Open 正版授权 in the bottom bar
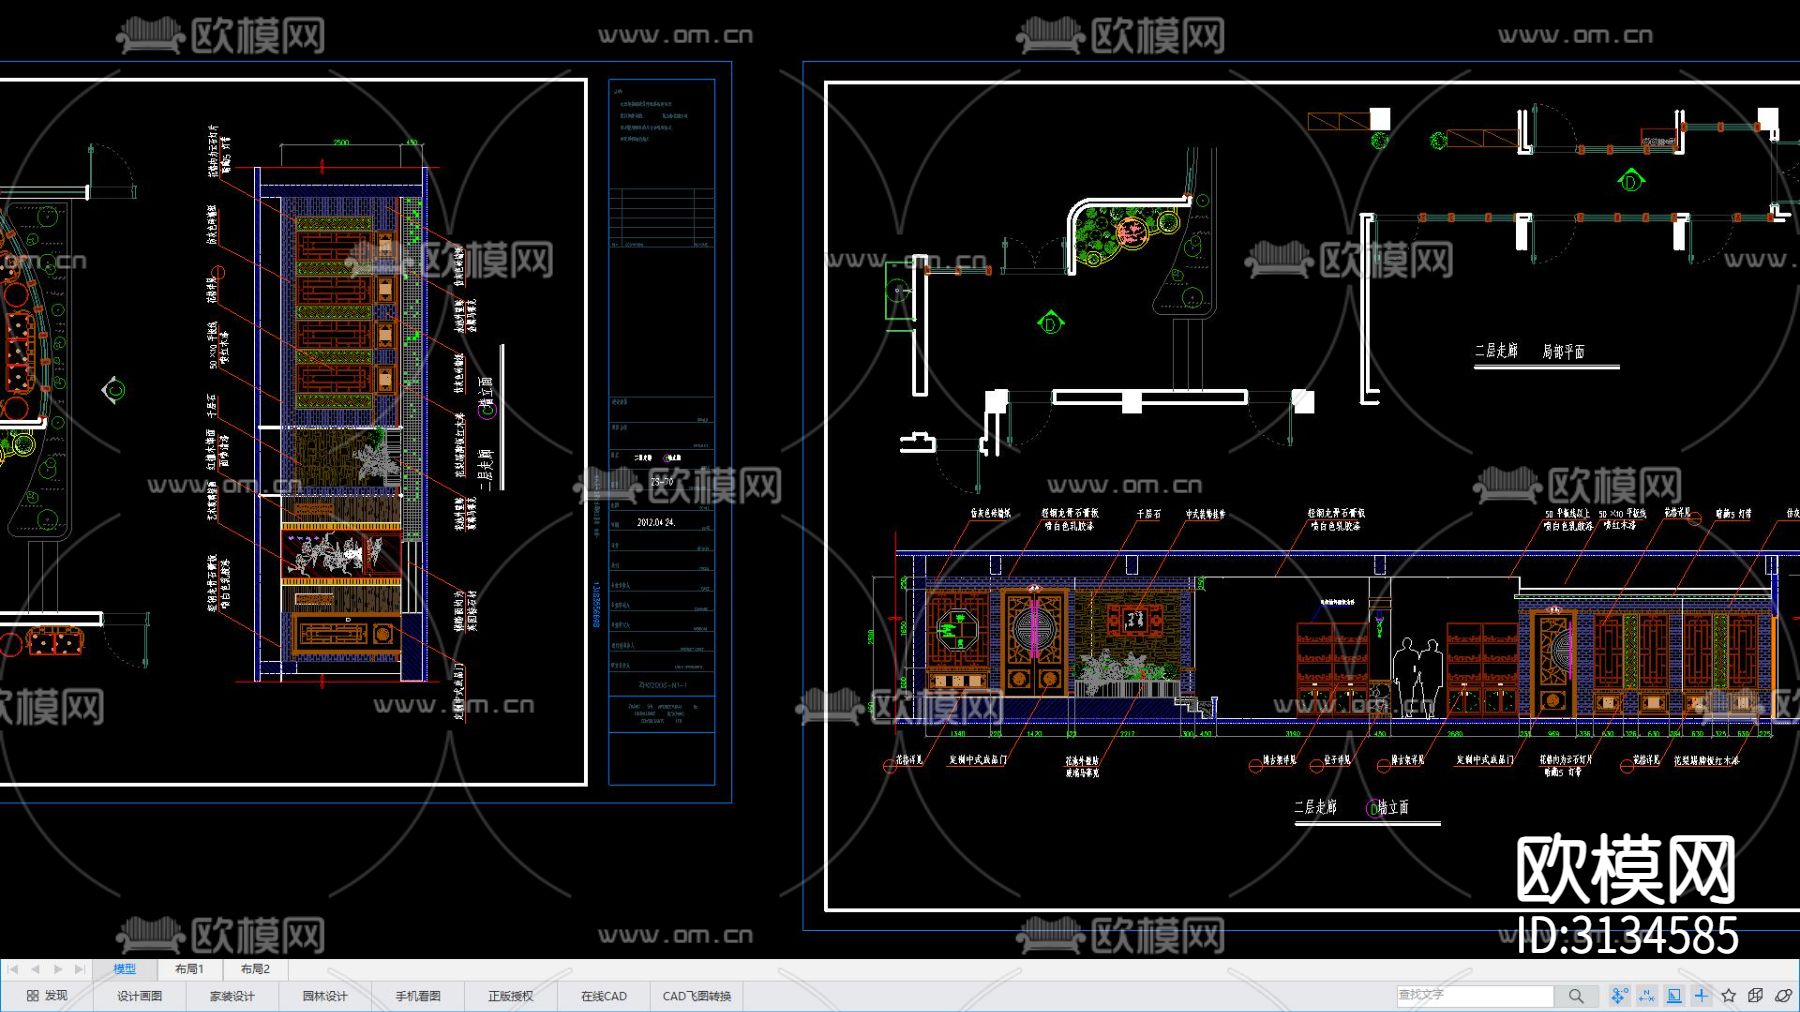 click(x=511, y=996)
